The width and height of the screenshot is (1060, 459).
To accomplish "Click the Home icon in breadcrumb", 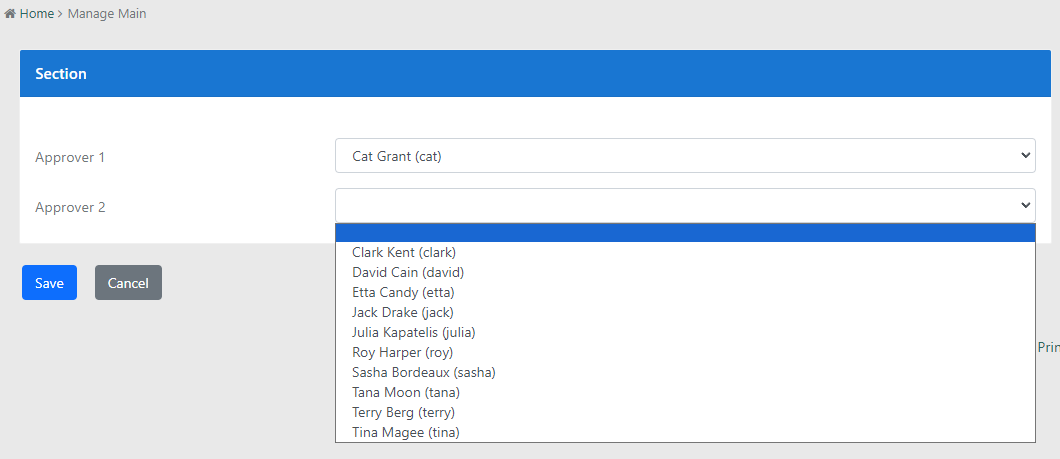I will click(10, 14).
